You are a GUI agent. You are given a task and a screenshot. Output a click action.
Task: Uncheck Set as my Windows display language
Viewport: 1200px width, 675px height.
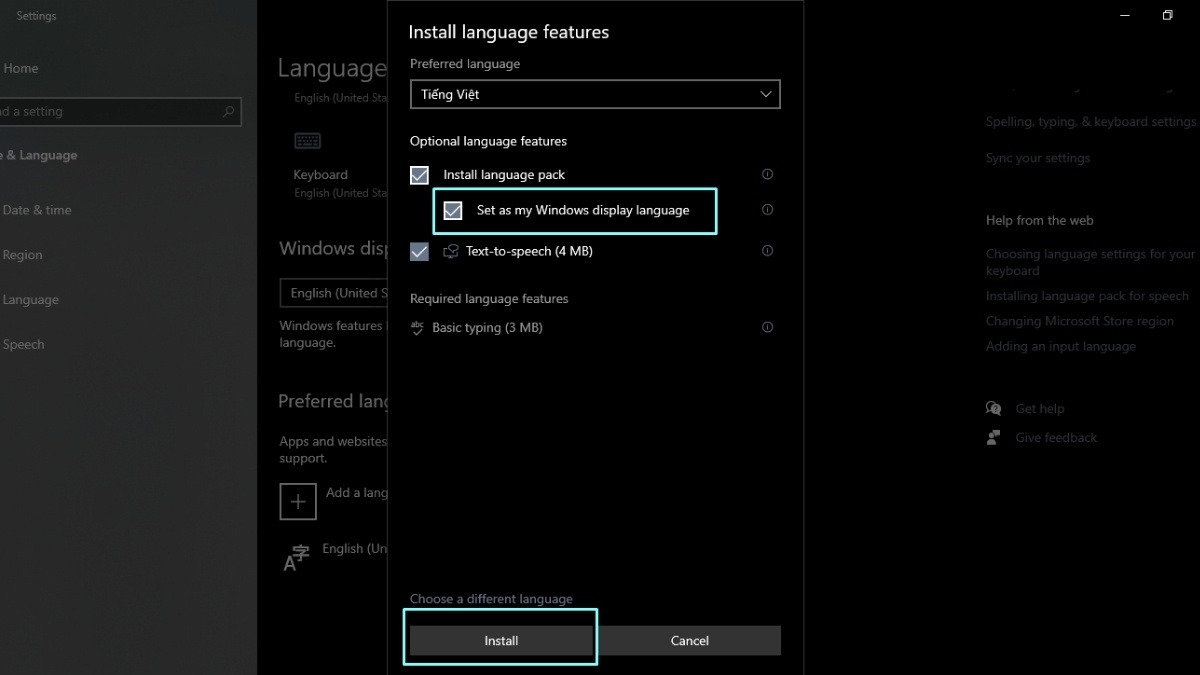453,211
